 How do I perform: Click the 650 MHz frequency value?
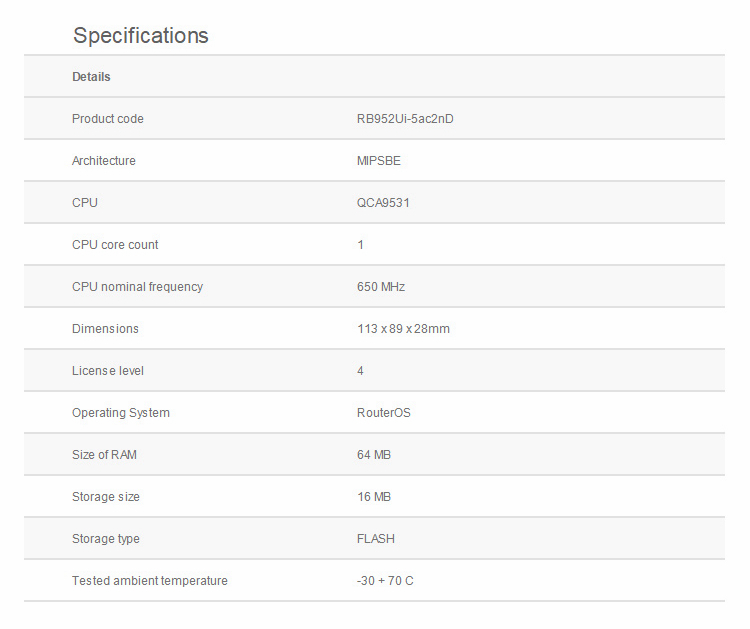tap(381, 287)
